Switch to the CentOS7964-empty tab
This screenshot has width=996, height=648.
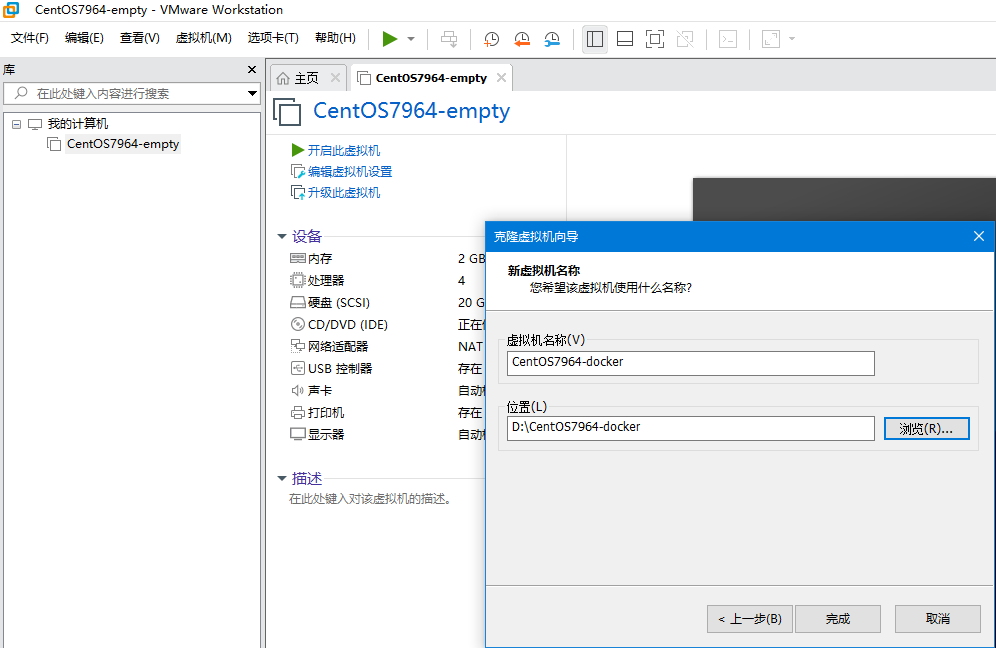point(431,78)
